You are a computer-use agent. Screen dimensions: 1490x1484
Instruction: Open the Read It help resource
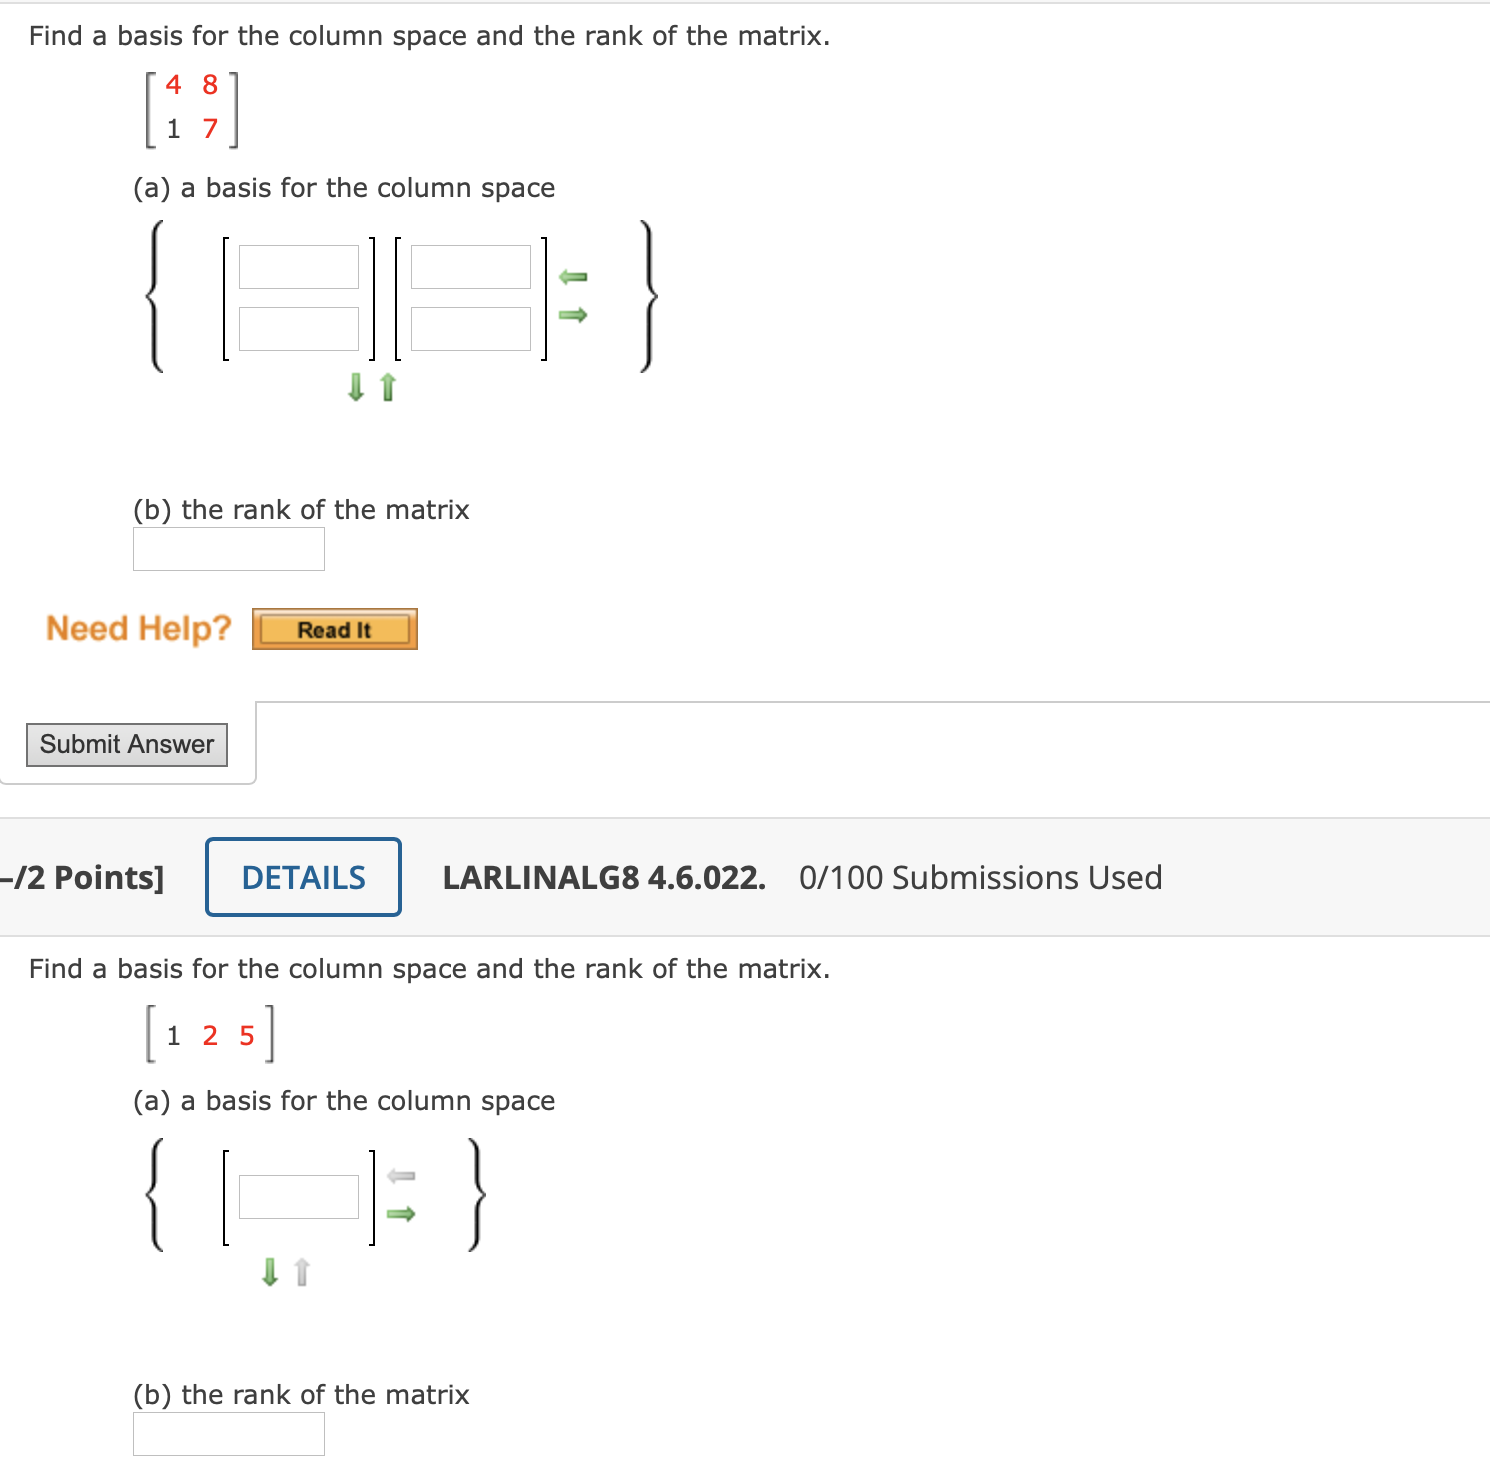334,628
